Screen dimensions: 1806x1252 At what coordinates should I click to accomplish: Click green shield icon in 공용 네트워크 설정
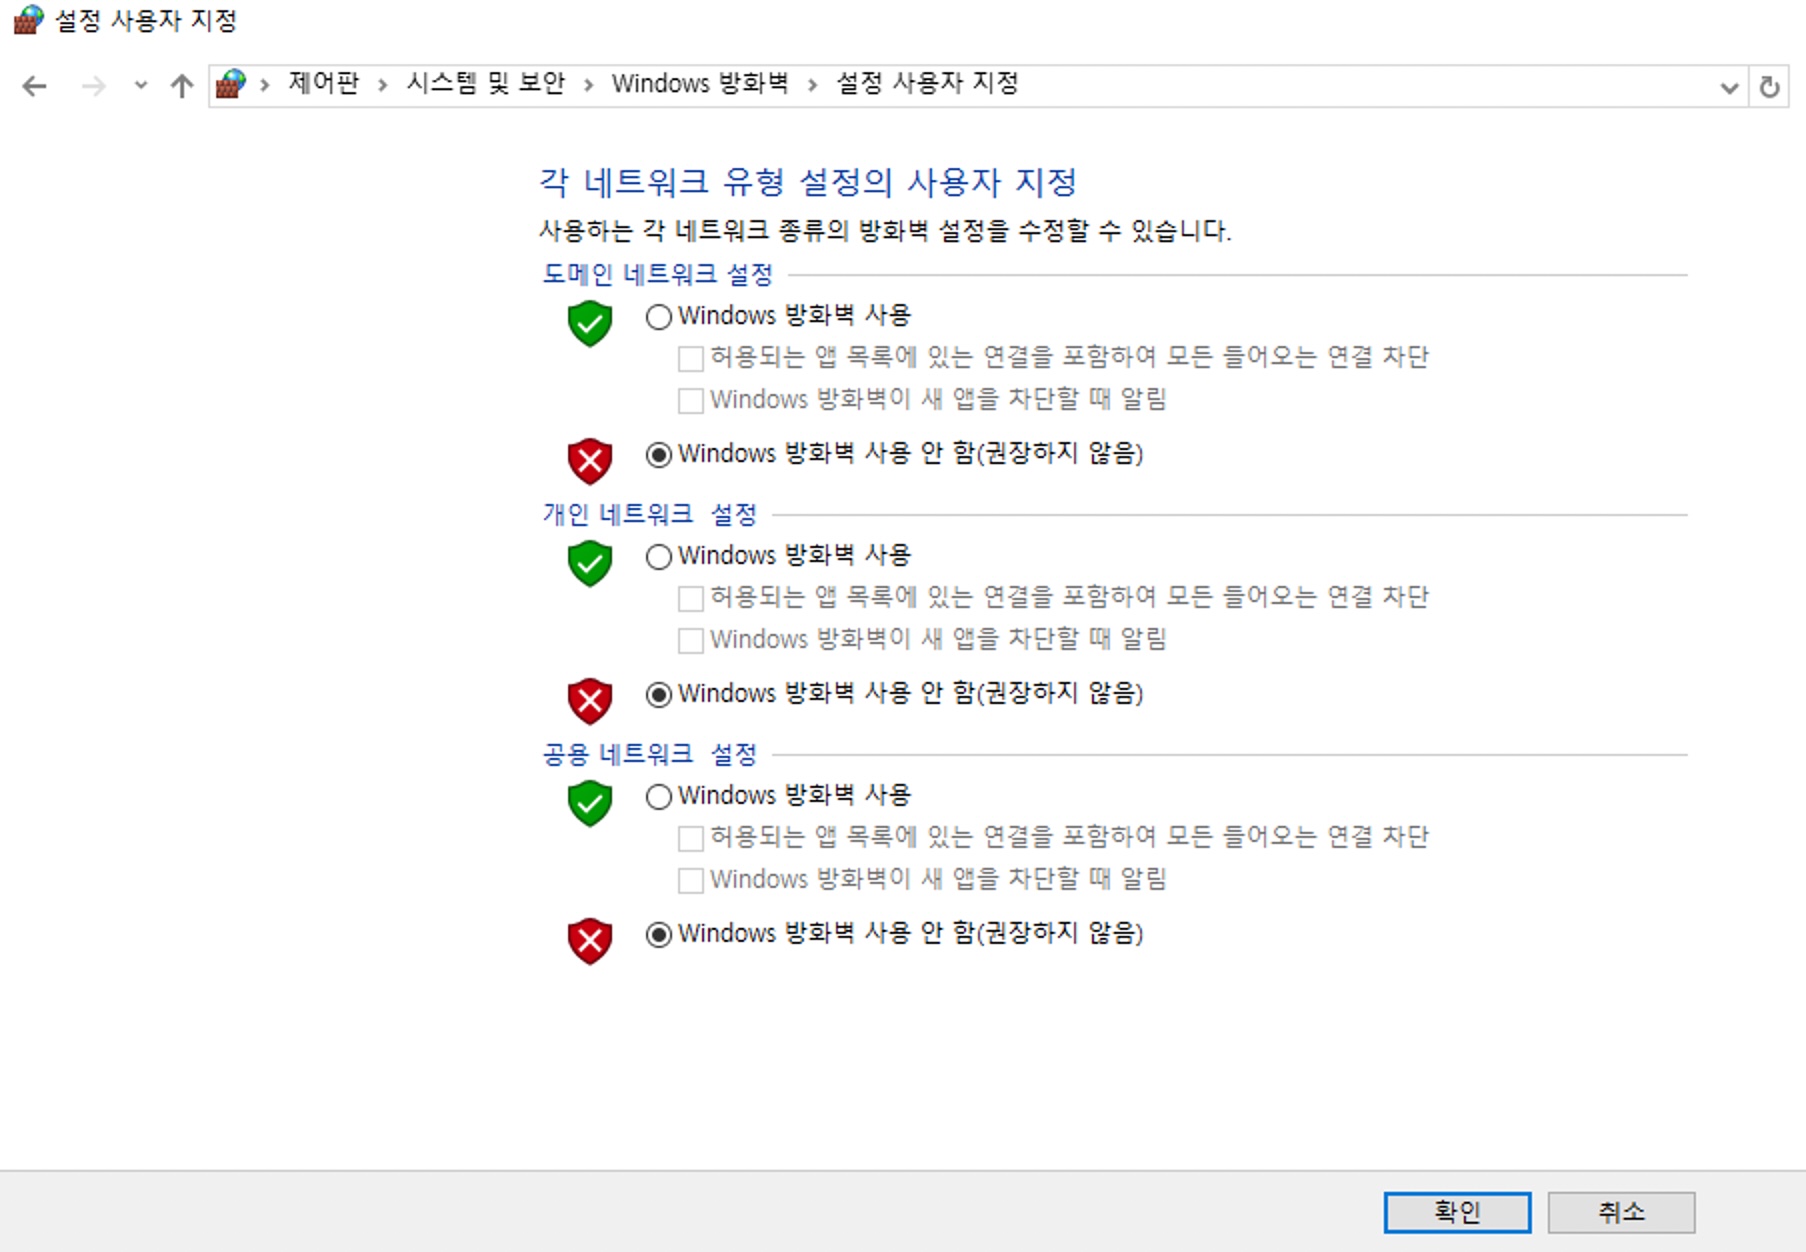590,803
